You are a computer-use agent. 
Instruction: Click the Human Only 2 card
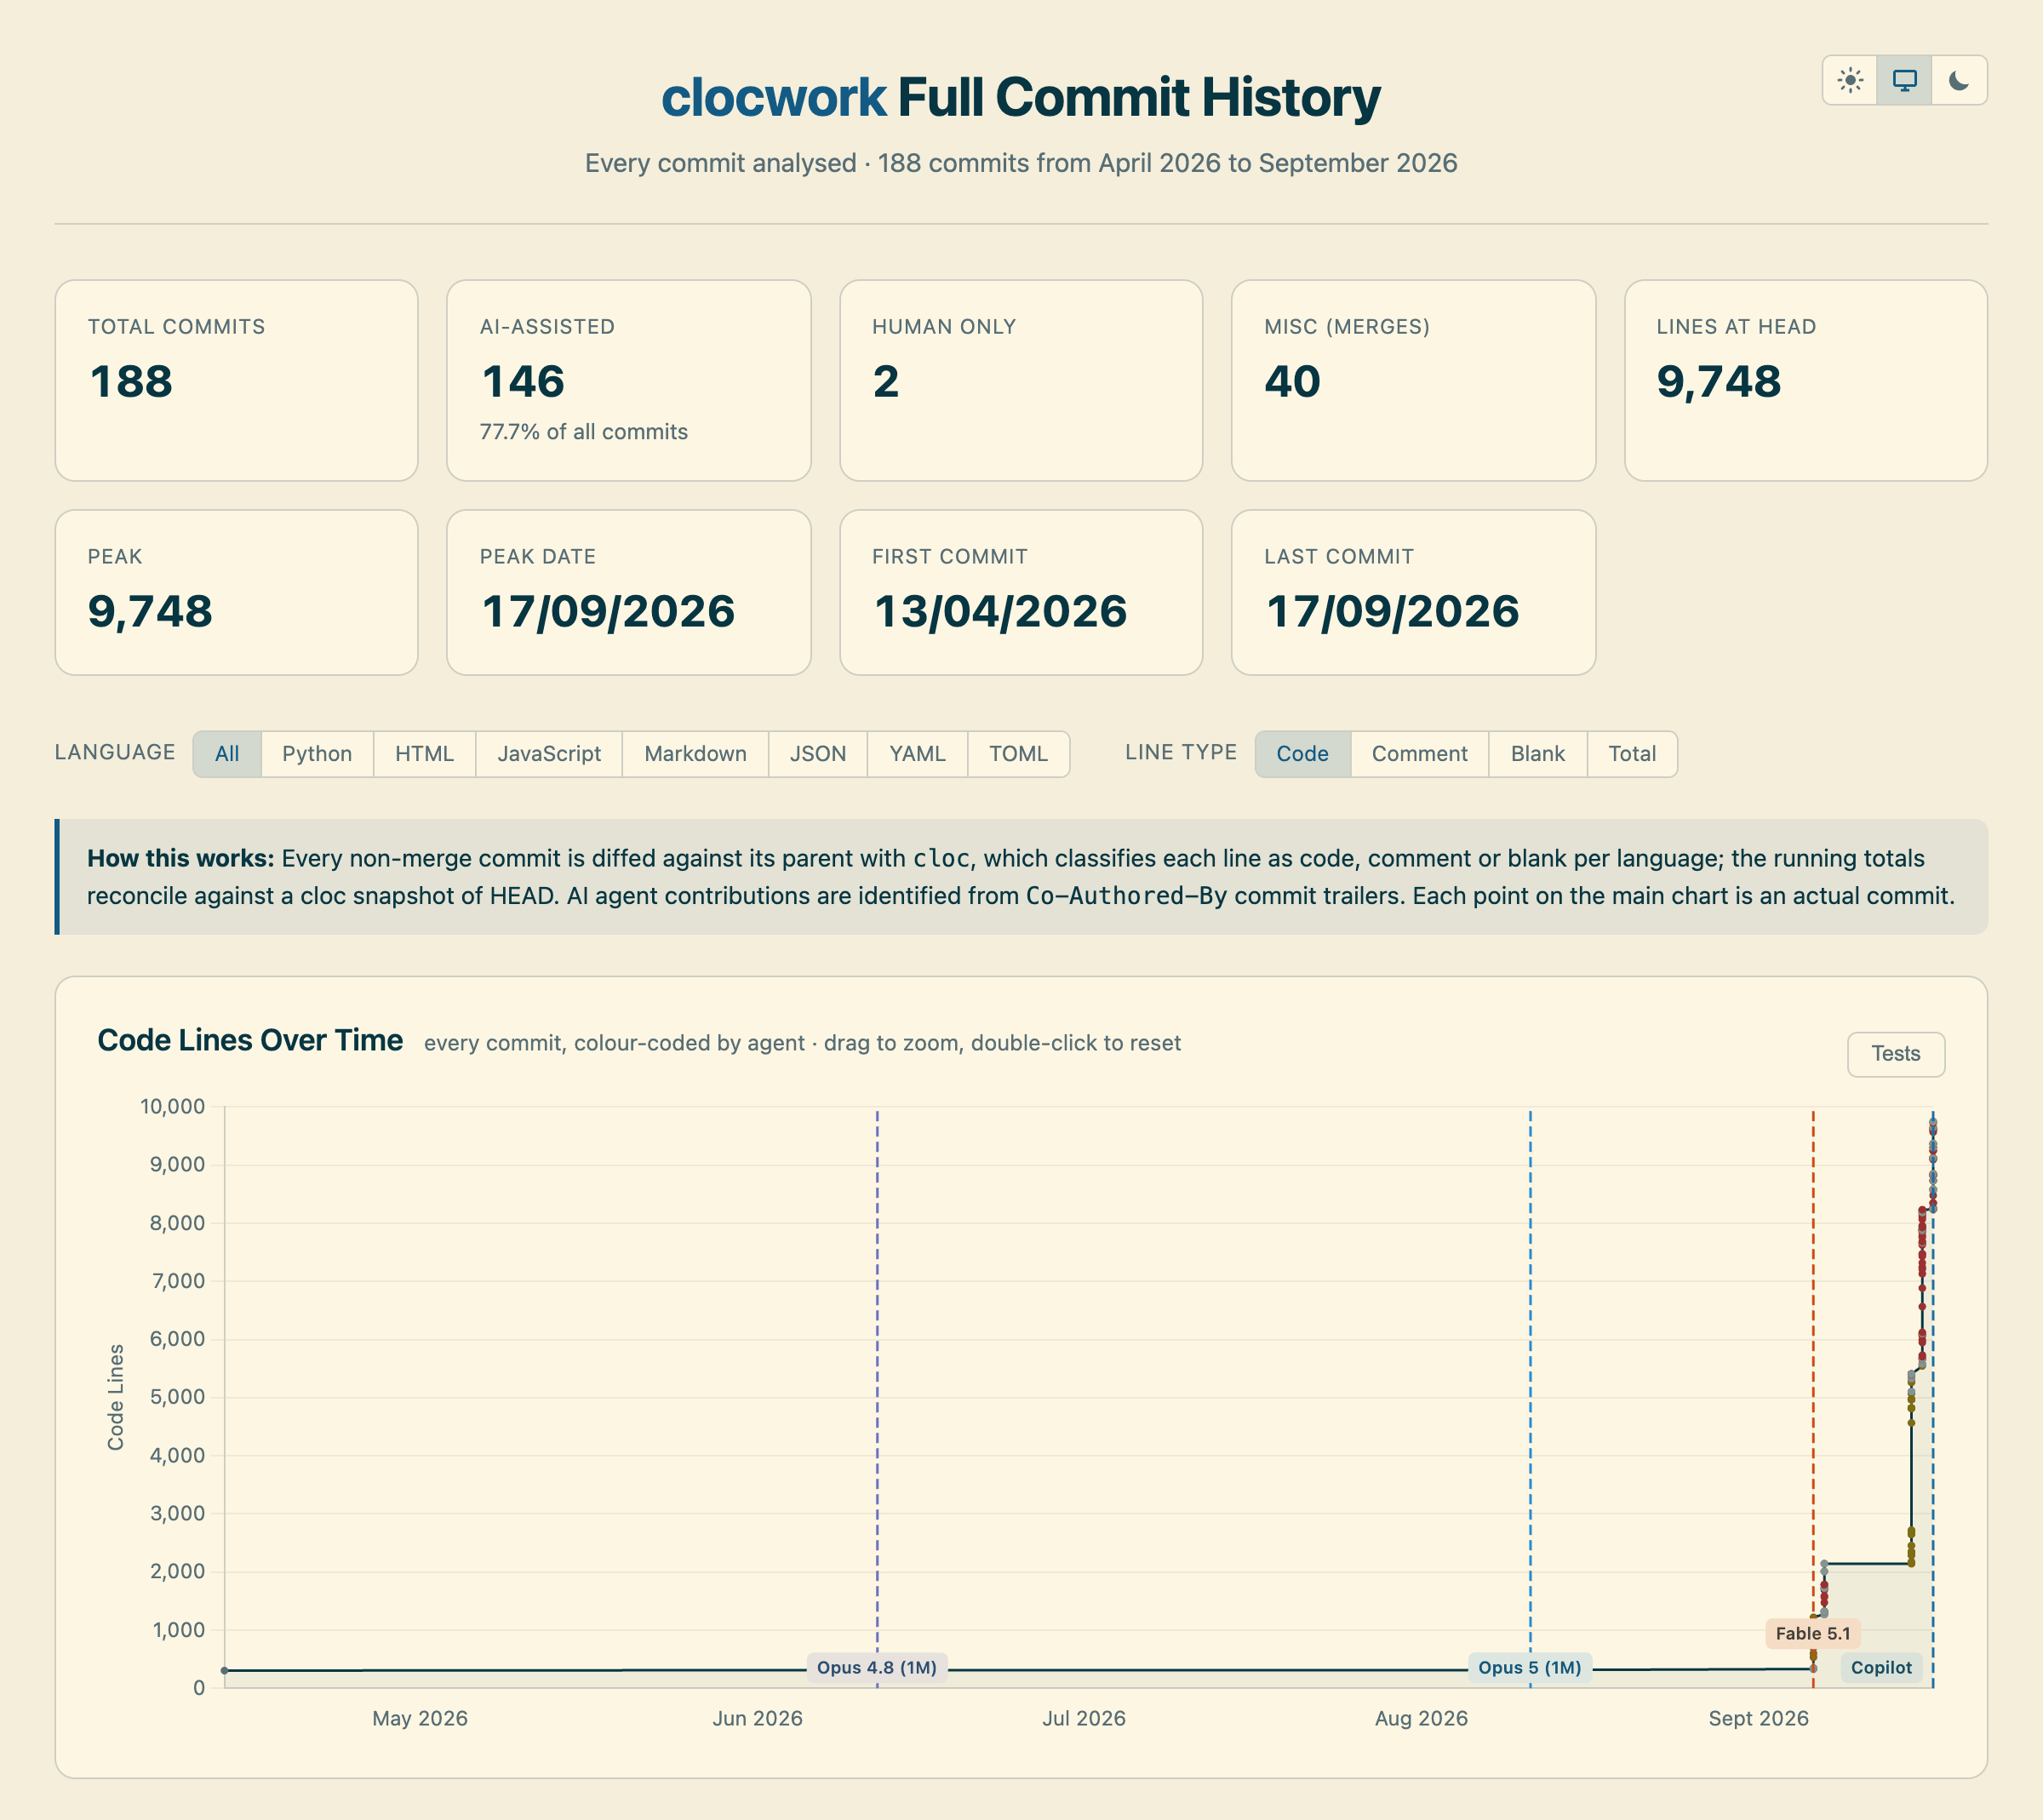(1021, 380)
